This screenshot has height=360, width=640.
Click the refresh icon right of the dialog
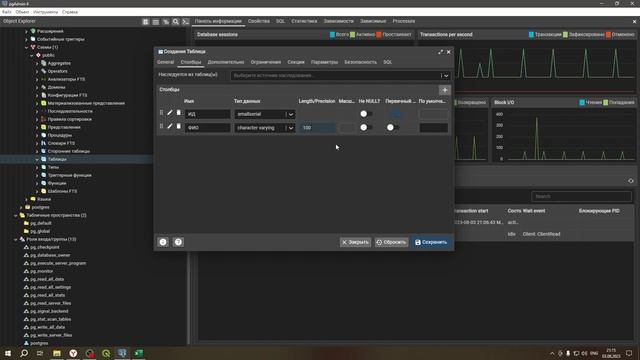631,181
